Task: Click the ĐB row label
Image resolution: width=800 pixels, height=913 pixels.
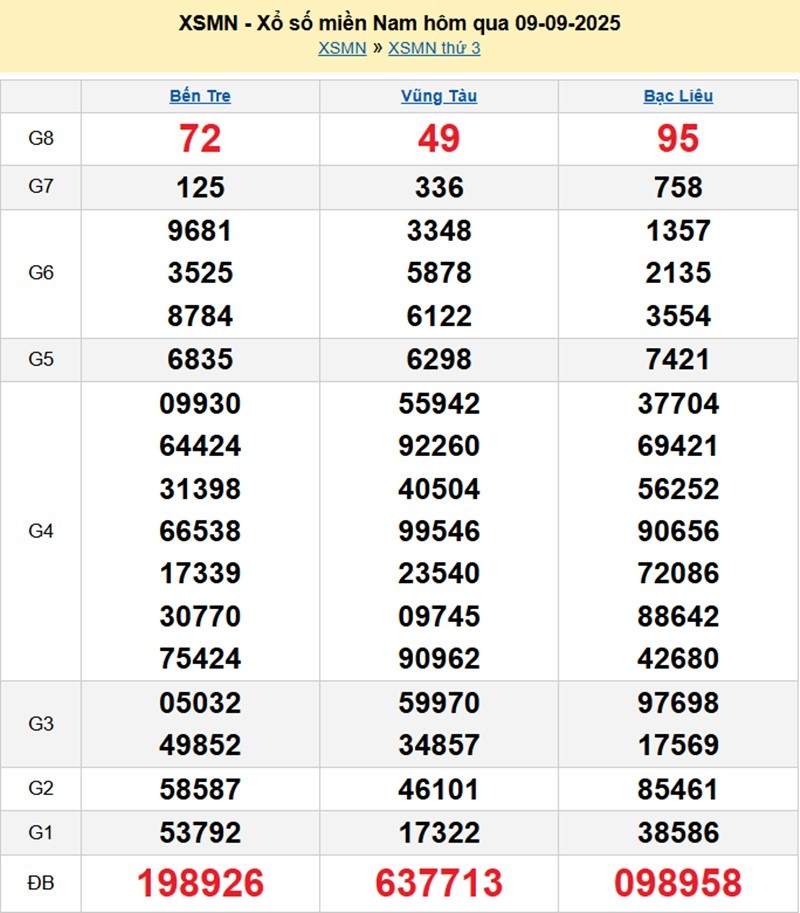Action: coord(41,883)
